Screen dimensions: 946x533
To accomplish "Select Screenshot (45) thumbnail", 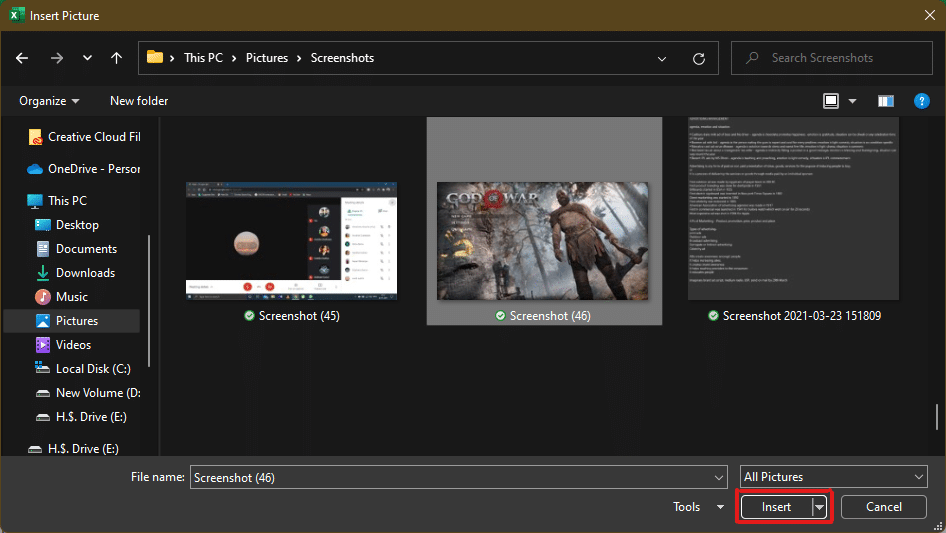I will [291, 241].
